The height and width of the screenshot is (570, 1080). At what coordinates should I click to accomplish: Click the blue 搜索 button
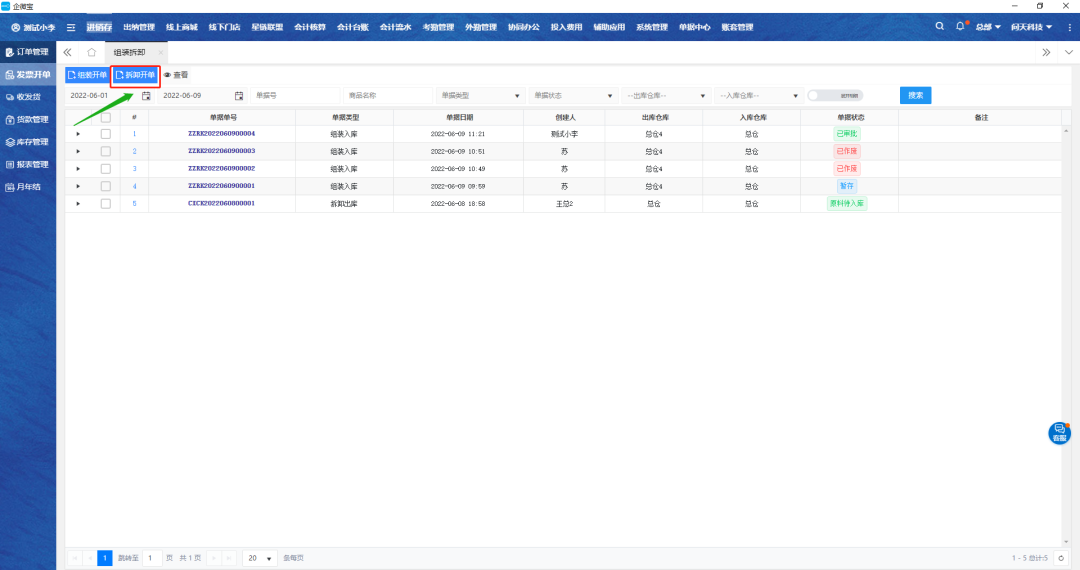coord(915,95)
